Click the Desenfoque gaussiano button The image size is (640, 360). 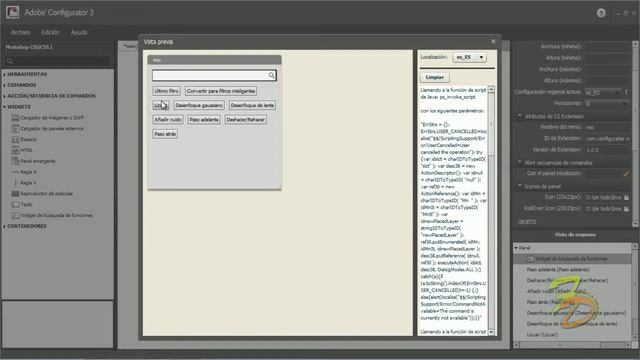(199, 105)
